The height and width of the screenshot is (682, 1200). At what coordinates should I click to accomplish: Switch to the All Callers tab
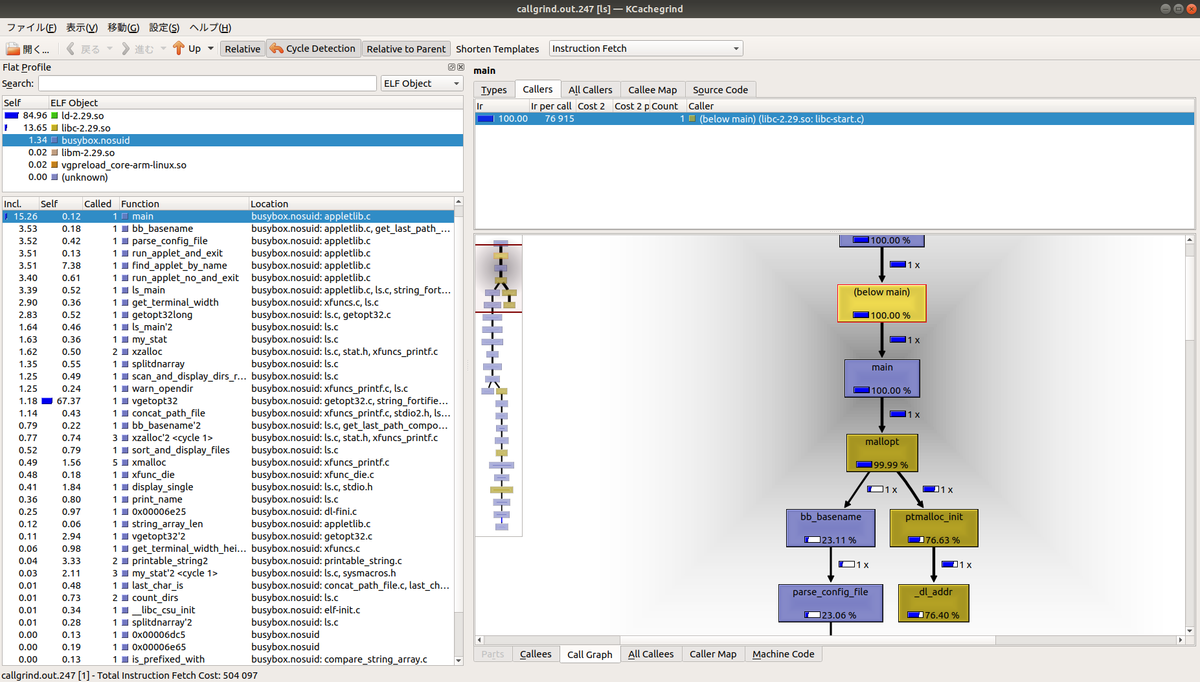tap(589, 89)
